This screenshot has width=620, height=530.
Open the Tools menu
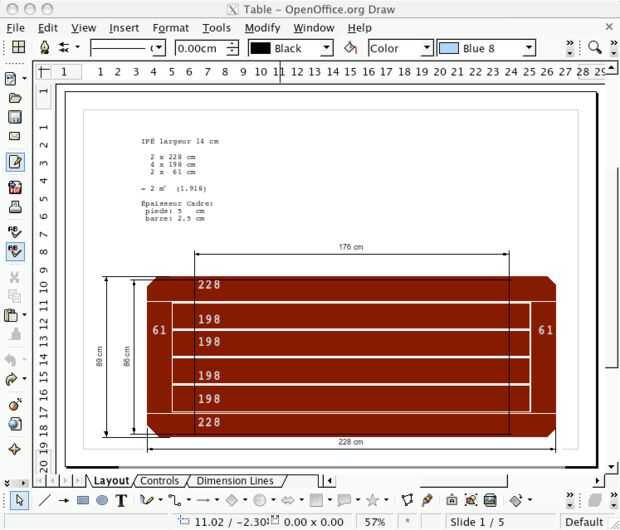click(216, 28)
